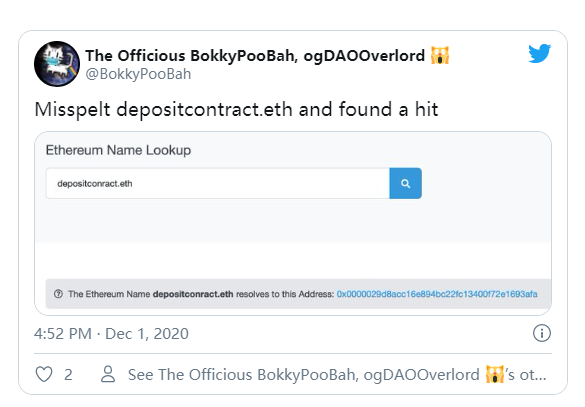The width and height of the screenshot is (585, 407).
Task: Click the like count number 2
Action: [68, 375]
